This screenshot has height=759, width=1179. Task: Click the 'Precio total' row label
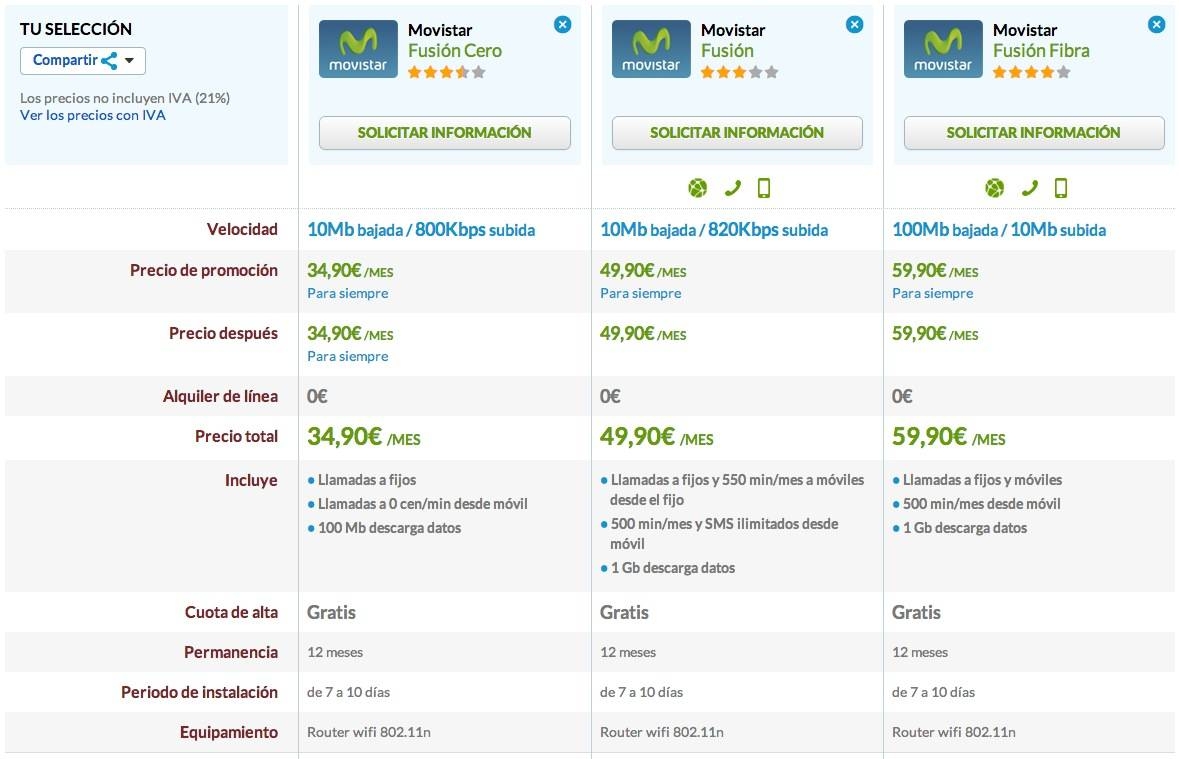(x=236, y=436)
